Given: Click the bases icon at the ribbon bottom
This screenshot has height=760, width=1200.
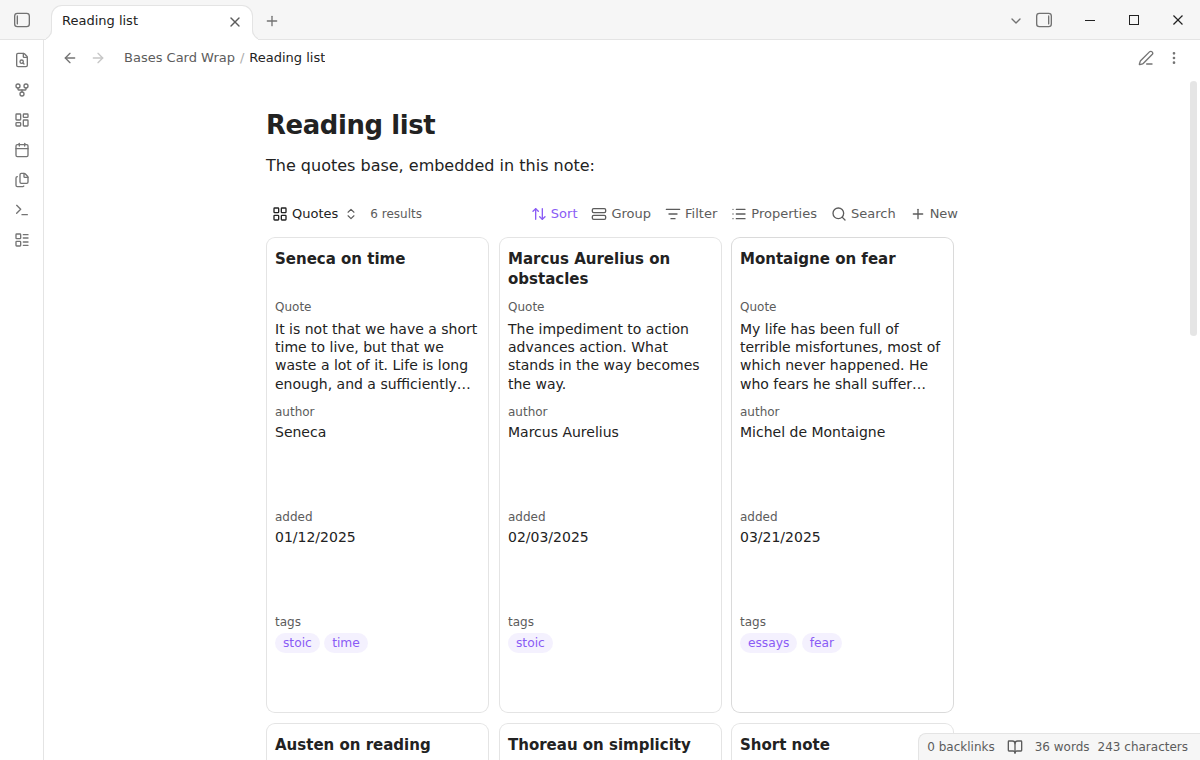Looking at the screenshot, I should 22,240.
